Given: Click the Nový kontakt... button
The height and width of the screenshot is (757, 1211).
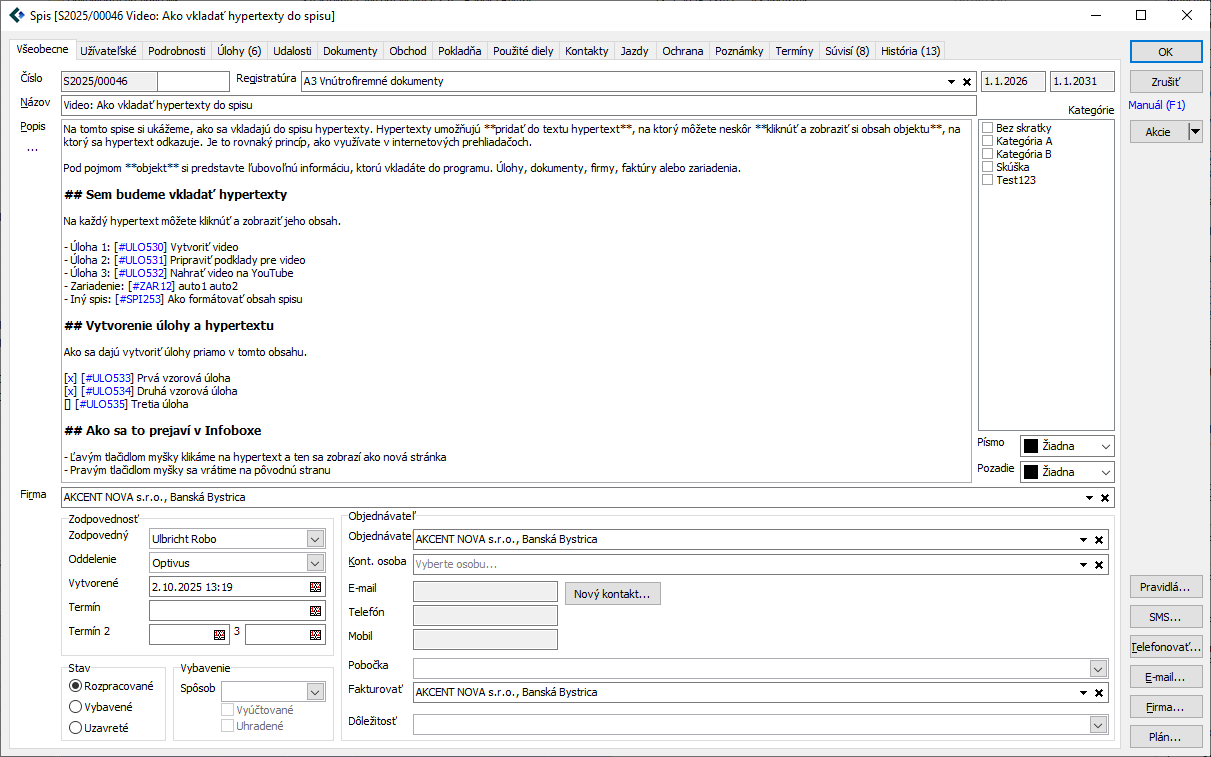Looking at the screenshot, I should click(612, 594).
